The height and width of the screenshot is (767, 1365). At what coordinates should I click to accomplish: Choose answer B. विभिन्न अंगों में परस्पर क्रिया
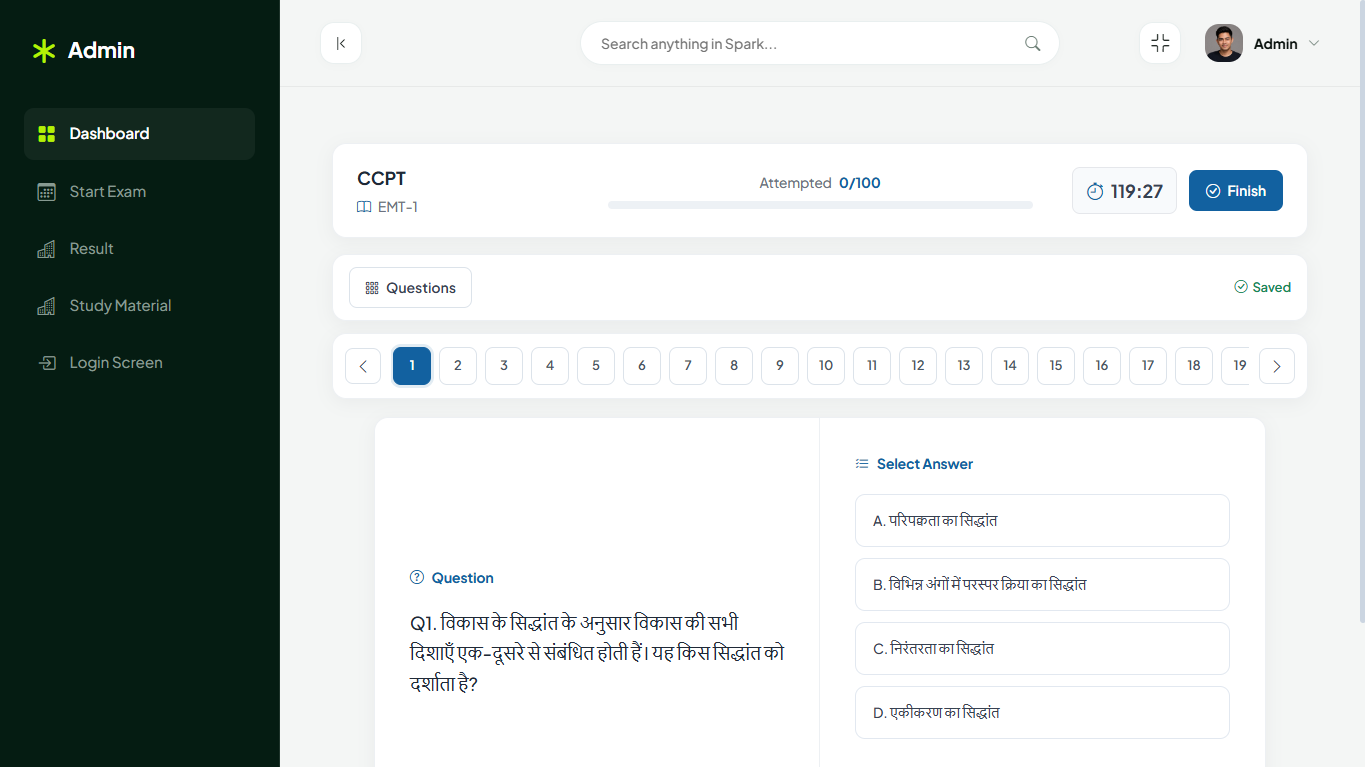point(1042,585)
